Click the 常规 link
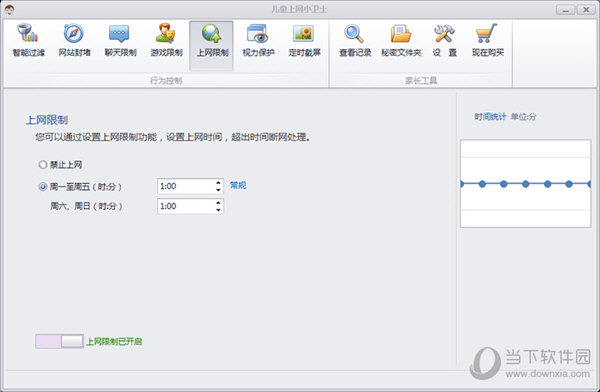The image size is (600, 392). pyautogui.click(x=238, y=185)
